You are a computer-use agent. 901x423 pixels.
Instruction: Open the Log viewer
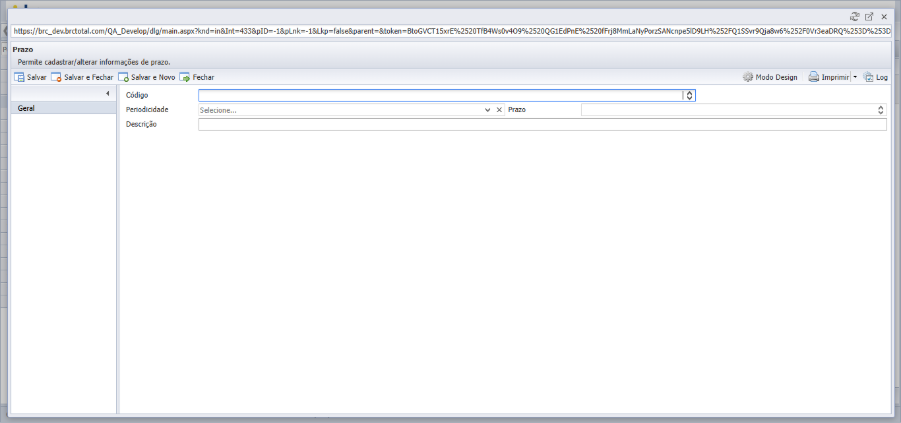[x=876, y=77]
